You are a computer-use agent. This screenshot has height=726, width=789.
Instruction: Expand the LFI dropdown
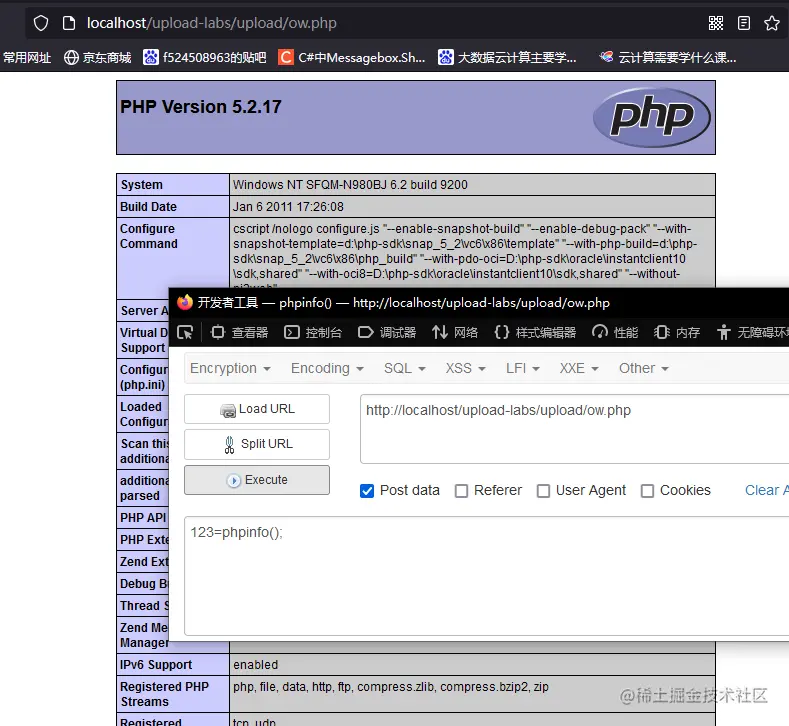tap(523, 368)
